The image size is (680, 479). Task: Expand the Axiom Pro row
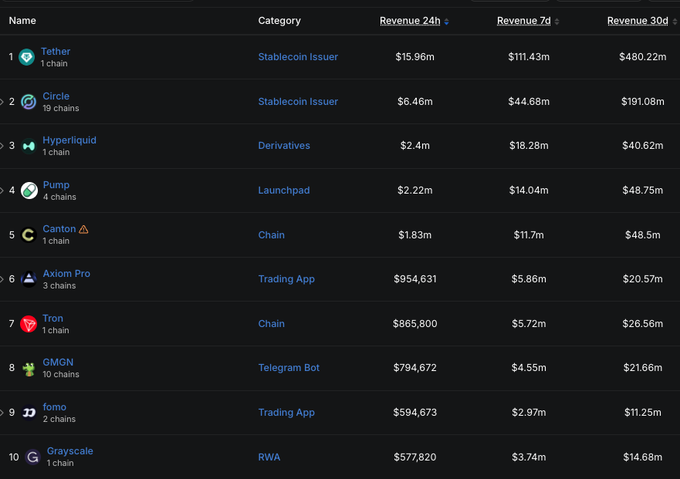point(2,279)
